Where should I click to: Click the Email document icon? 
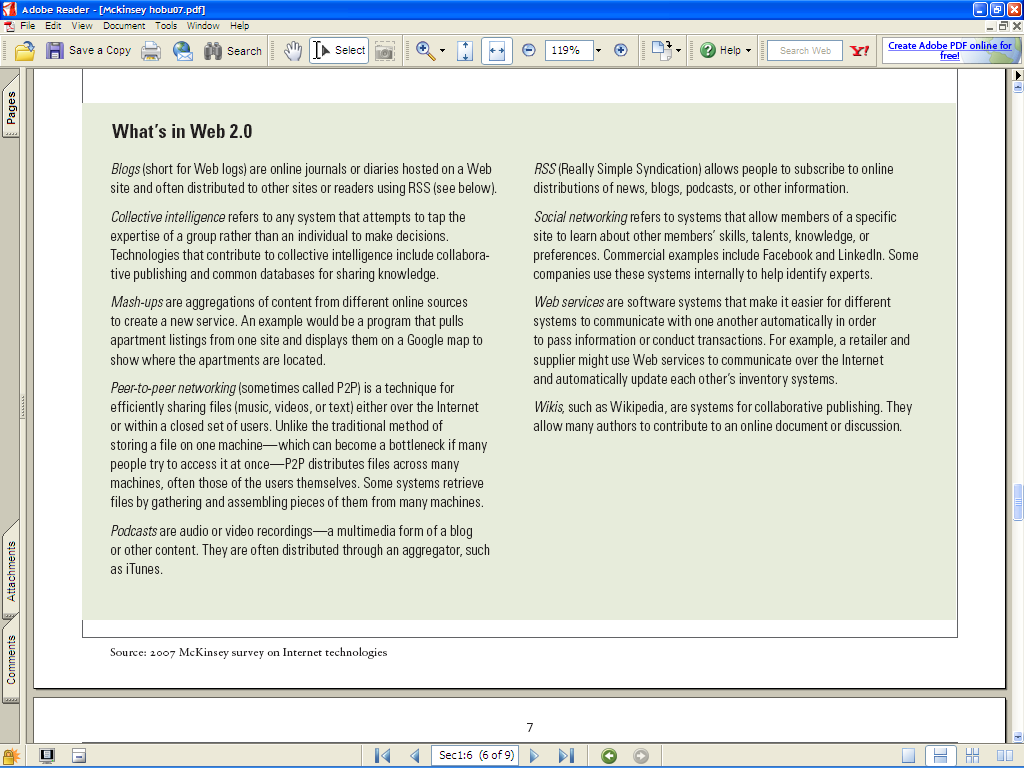click(183, 50)
